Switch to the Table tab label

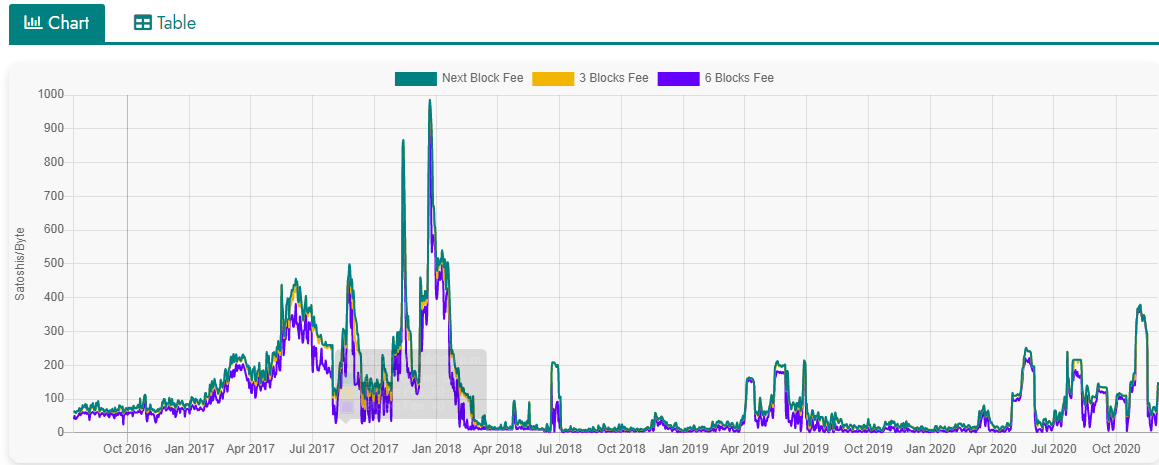[176, 23]
